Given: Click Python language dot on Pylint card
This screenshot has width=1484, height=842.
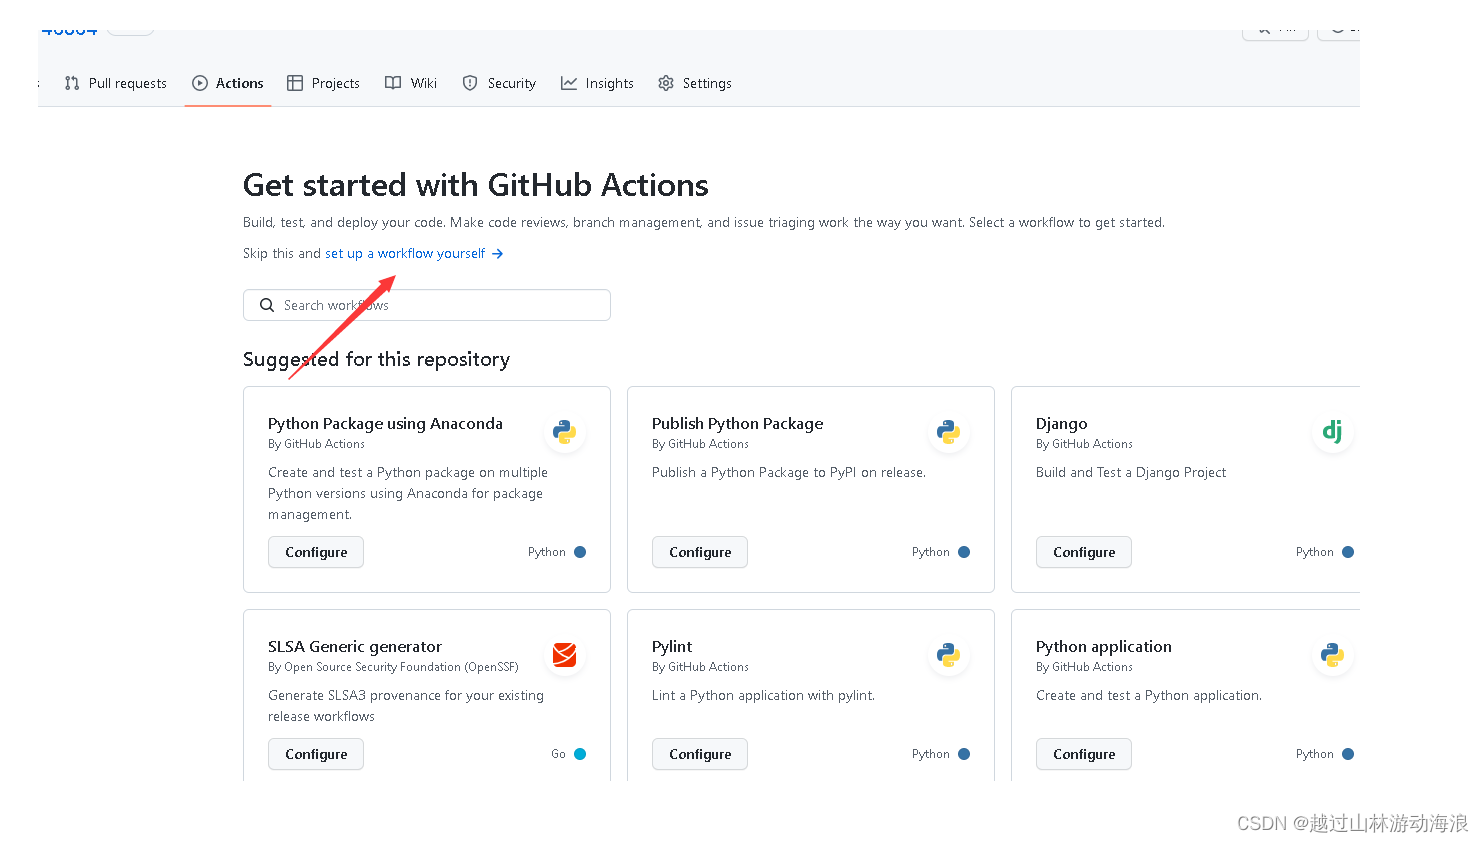Looking at the screenshot, I should point(964,754).
